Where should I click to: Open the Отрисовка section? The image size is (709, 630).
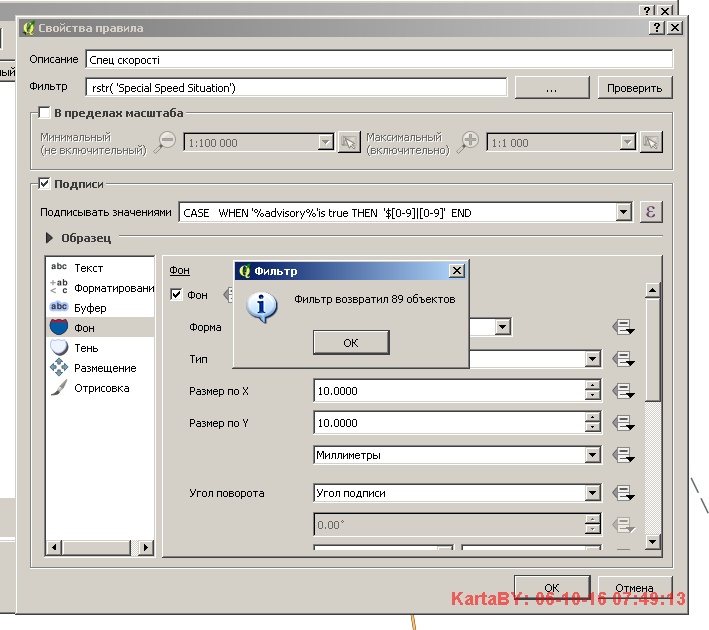pyautogui.click(x=100, y=388)
